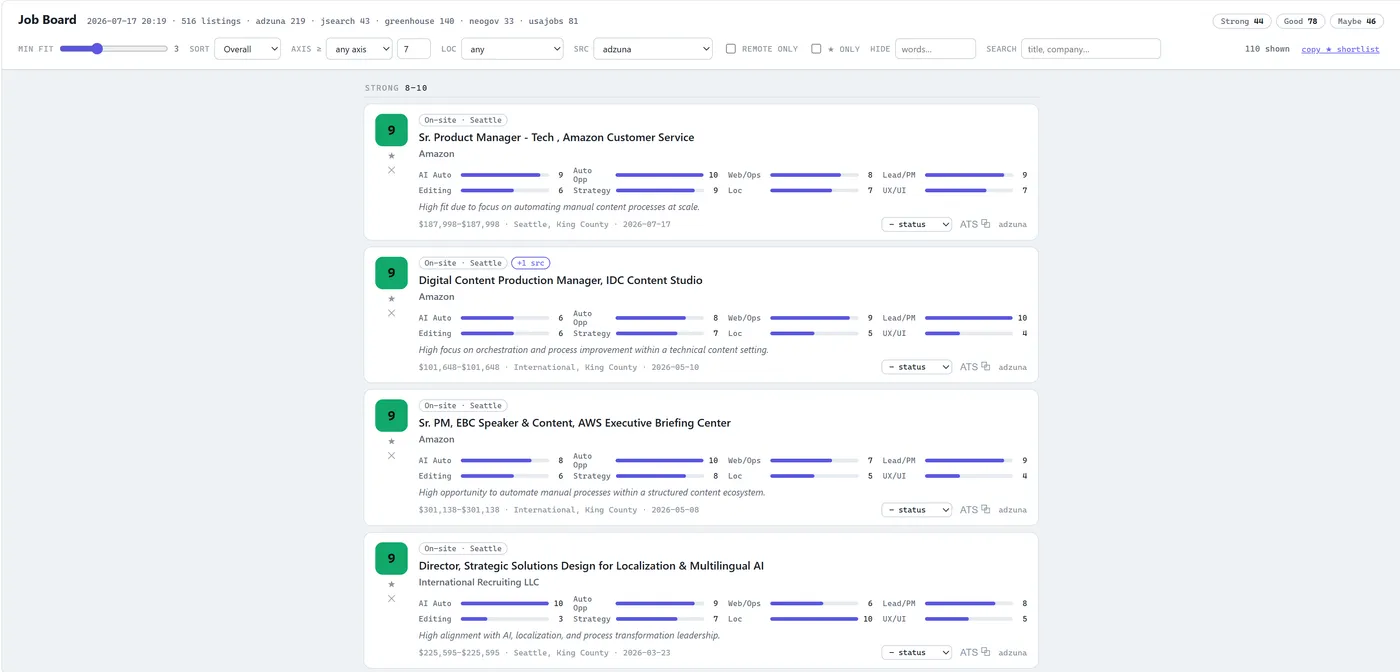1400x672 pixels.
Task: Copy ATS icon on Digital Content Production Manager card
Action: click(985, 367)
